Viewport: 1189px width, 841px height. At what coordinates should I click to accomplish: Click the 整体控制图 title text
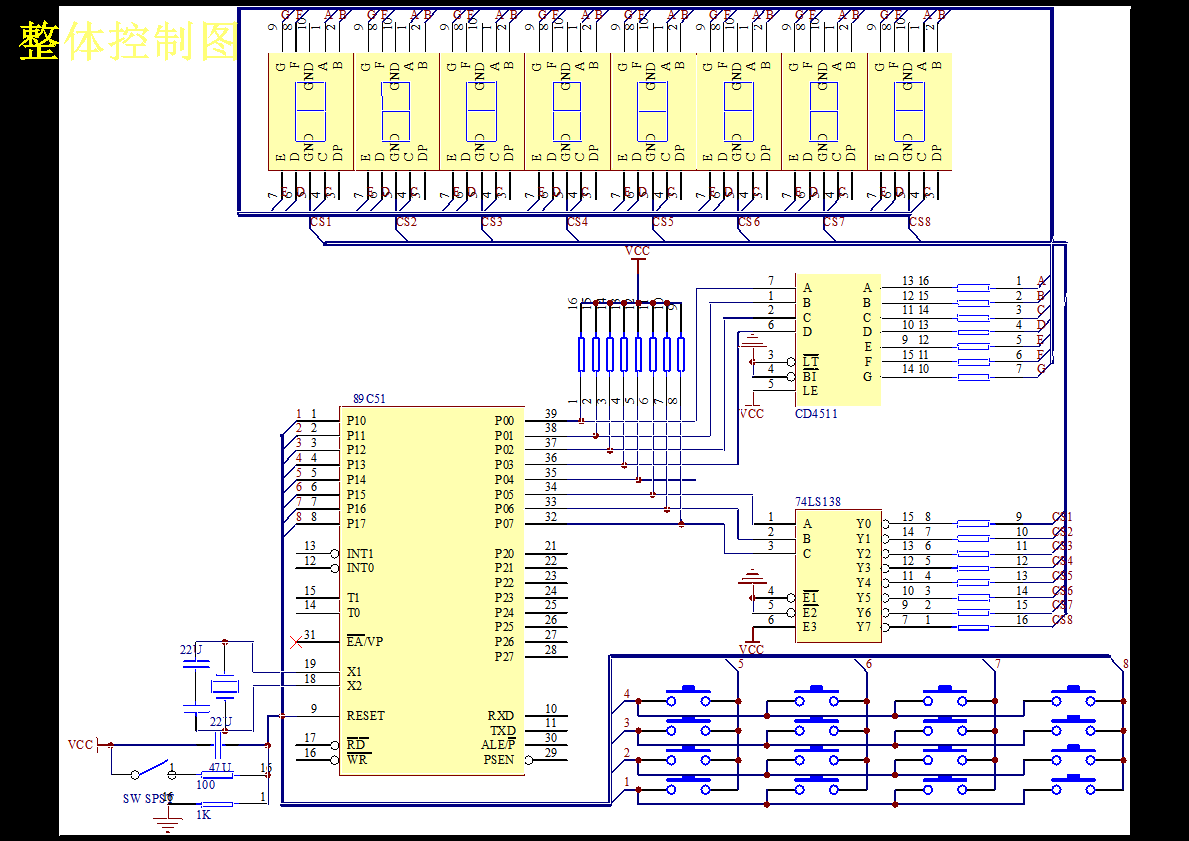128,41
